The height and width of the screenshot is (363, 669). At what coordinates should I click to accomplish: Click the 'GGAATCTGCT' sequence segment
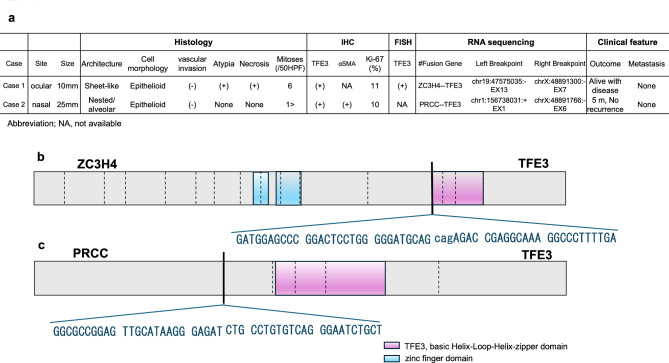tap(351, 330)
